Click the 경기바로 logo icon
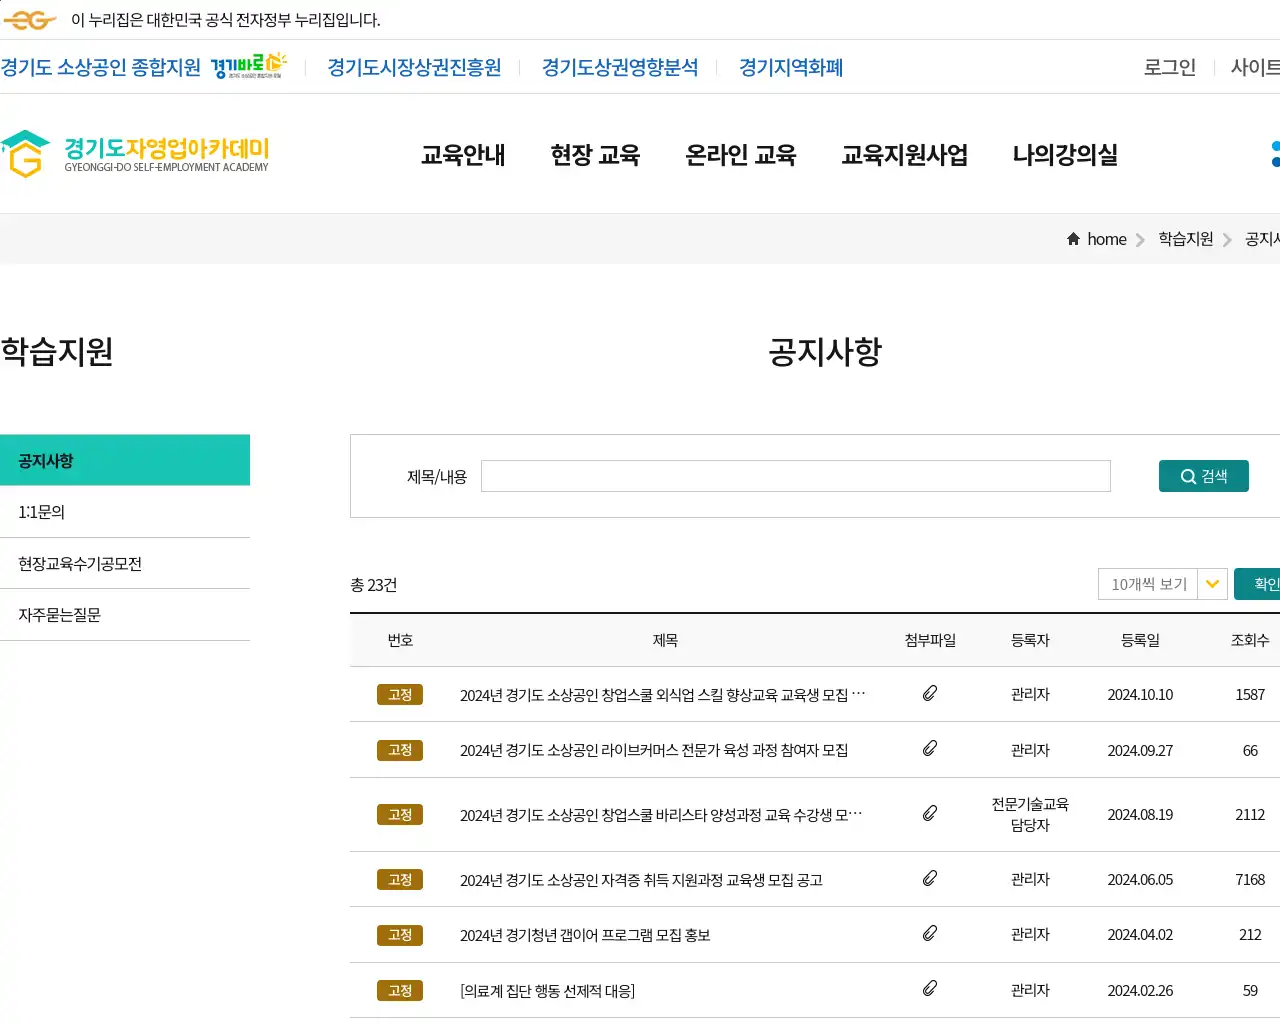Screen dimensions: 1280x1024 pos(248,66)
